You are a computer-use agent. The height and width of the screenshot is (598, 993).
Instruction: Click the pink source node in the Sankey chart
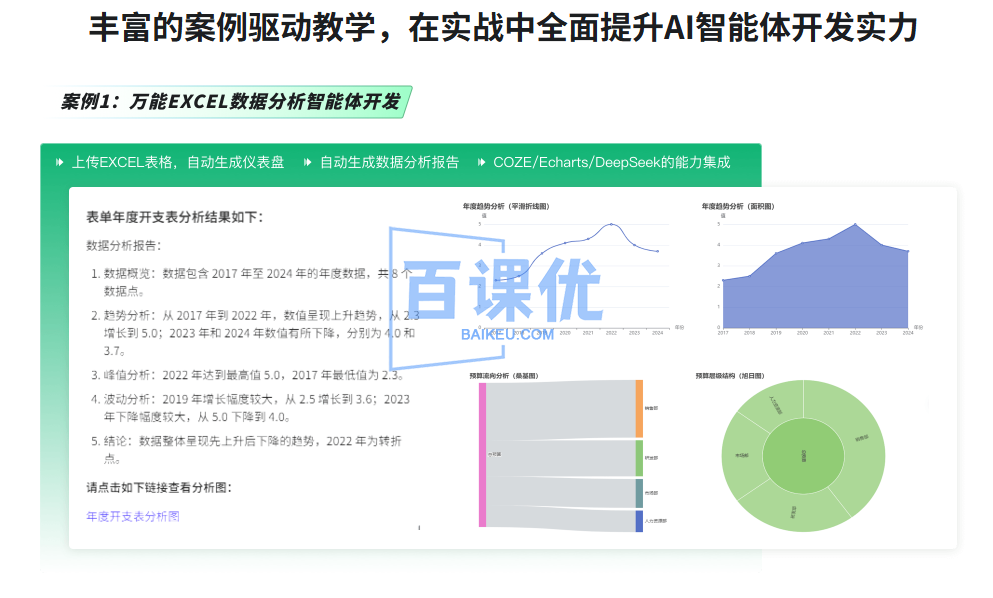click(x=483, y=455)
